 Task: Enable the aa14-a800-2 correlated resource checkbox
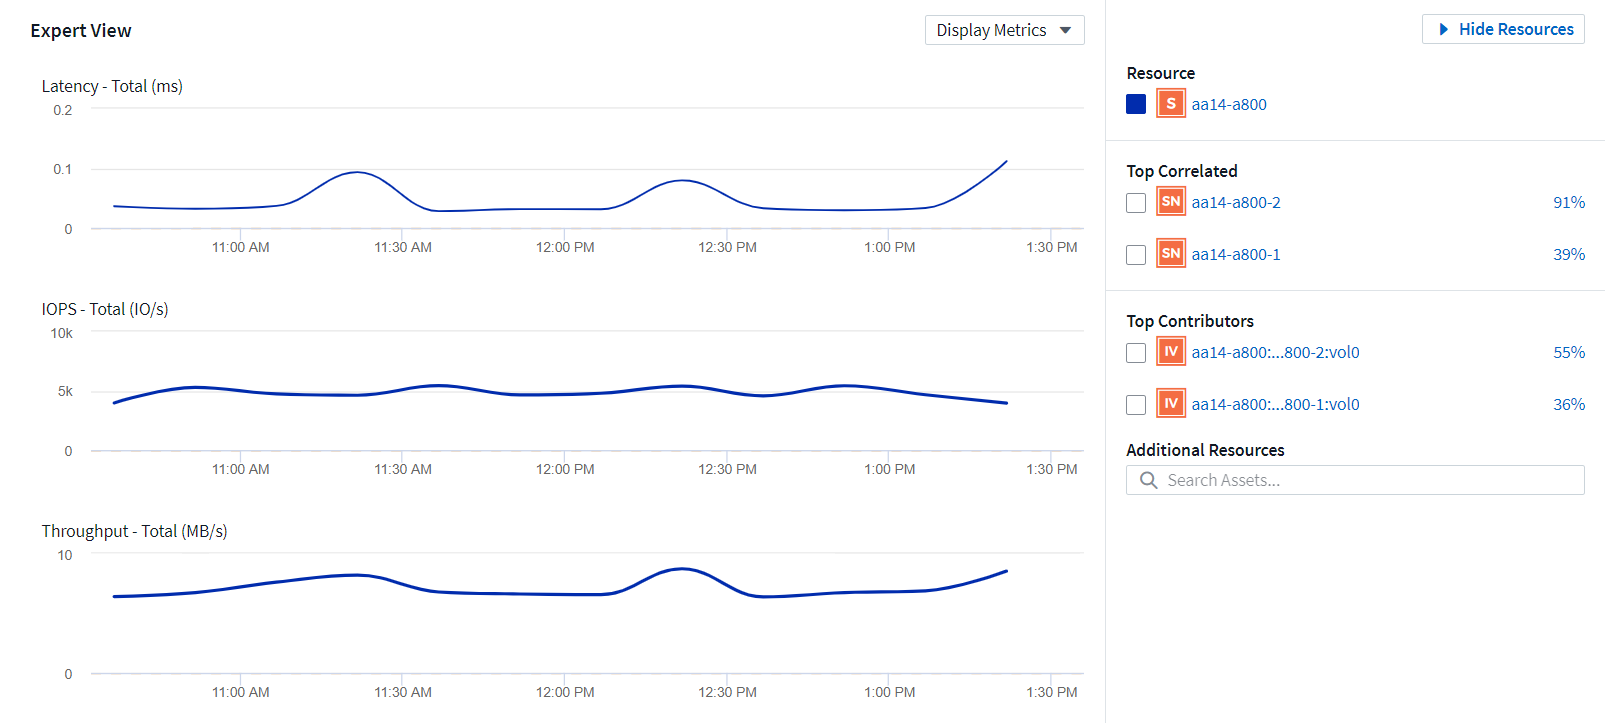click(x=1136, y=203)
